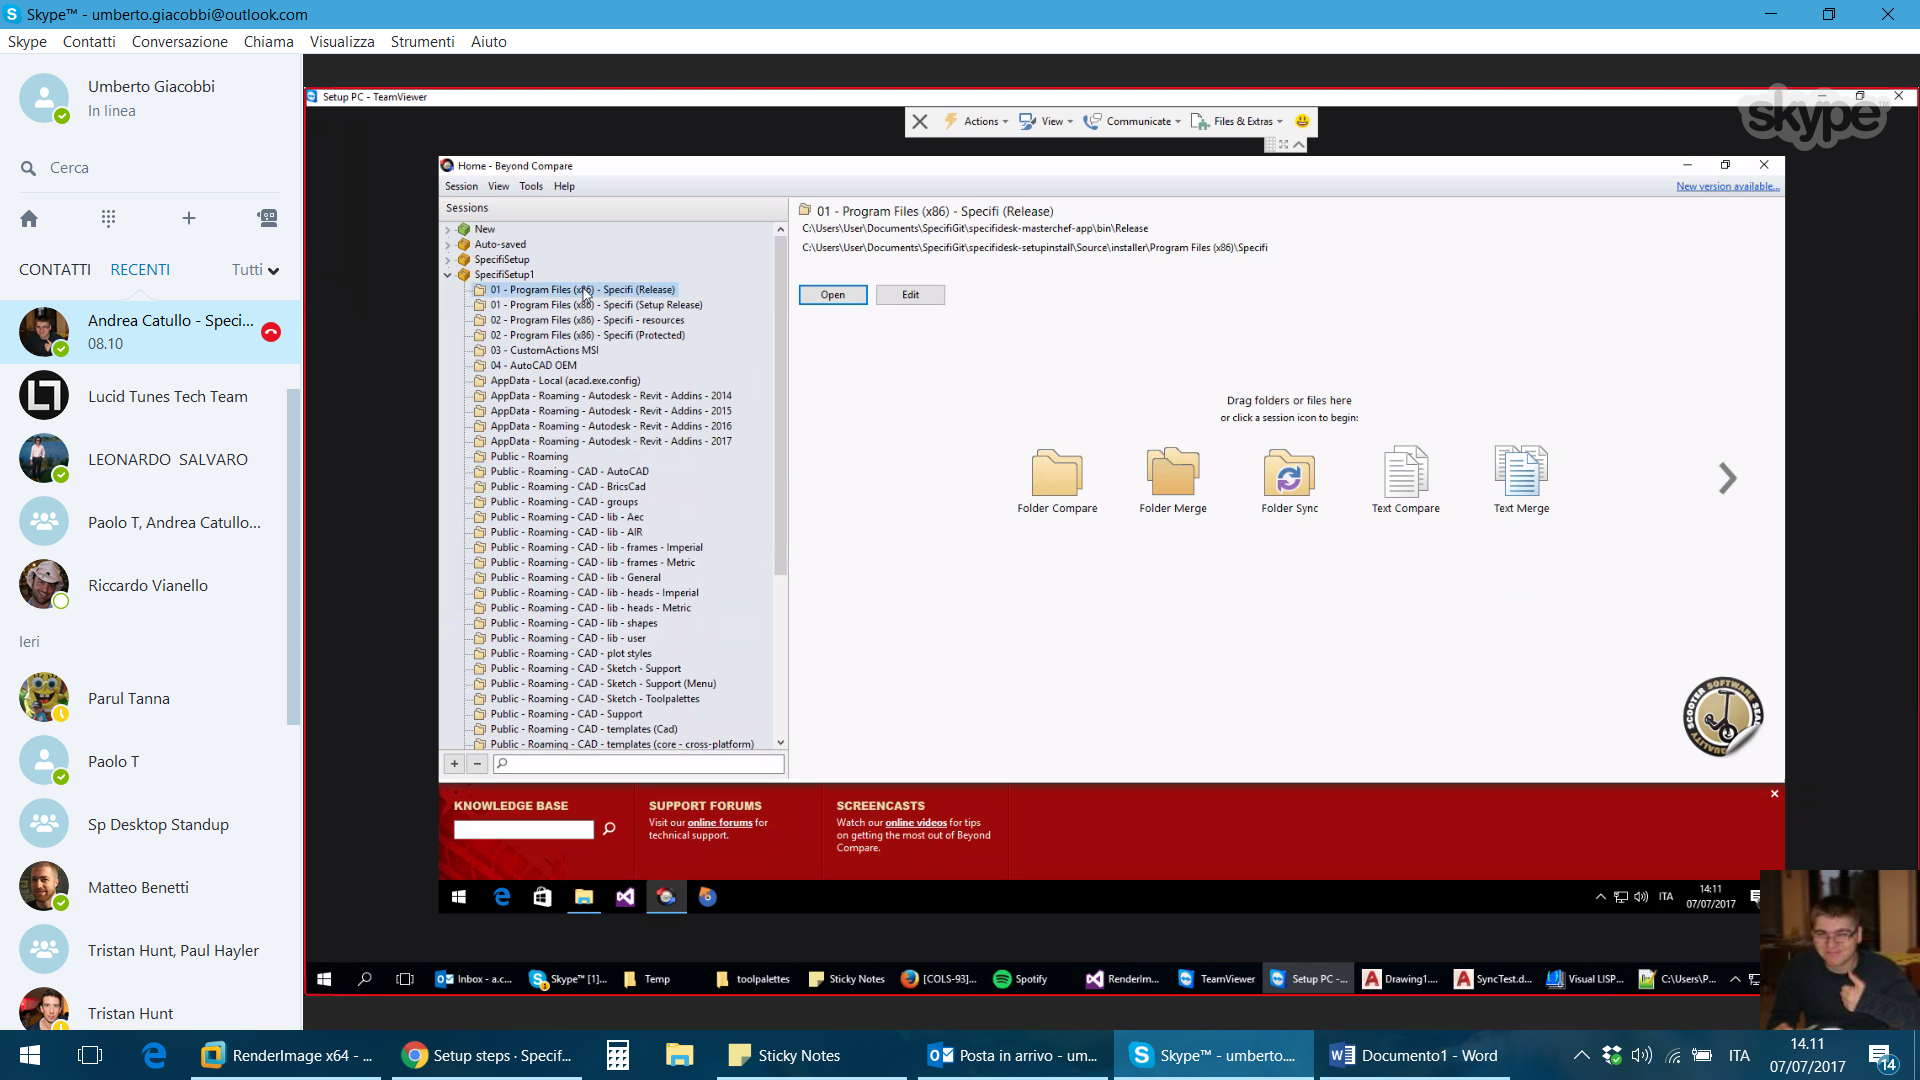Click the add contact plus icon

(x=188, y=218)
